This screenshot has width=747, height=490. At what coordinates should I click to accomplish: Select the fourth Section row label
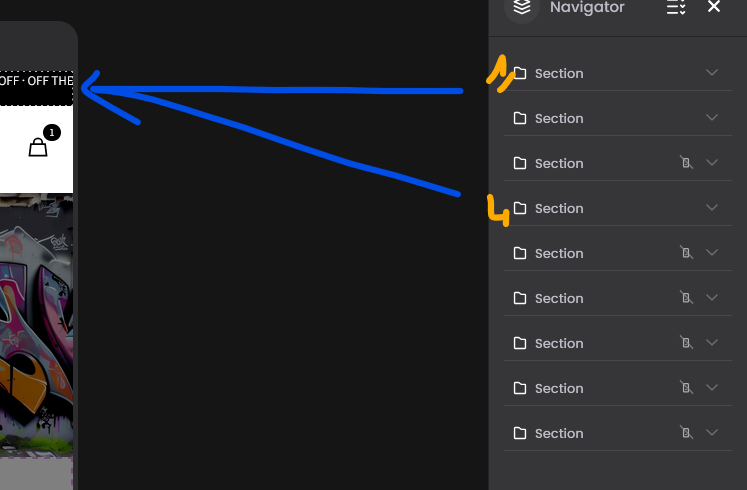pos(559,209)
